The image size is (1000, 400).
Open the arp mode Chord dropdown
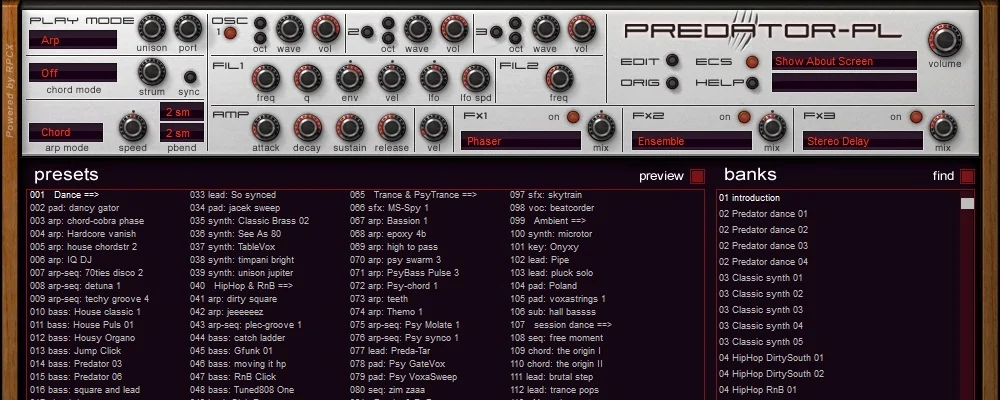pos(66,133)
